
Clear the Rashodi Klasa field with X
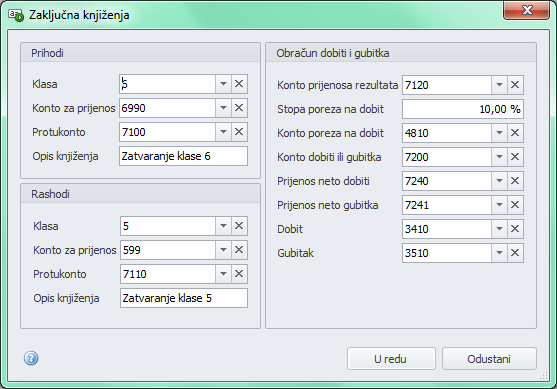pyautogui.click(x=239, y=226)
